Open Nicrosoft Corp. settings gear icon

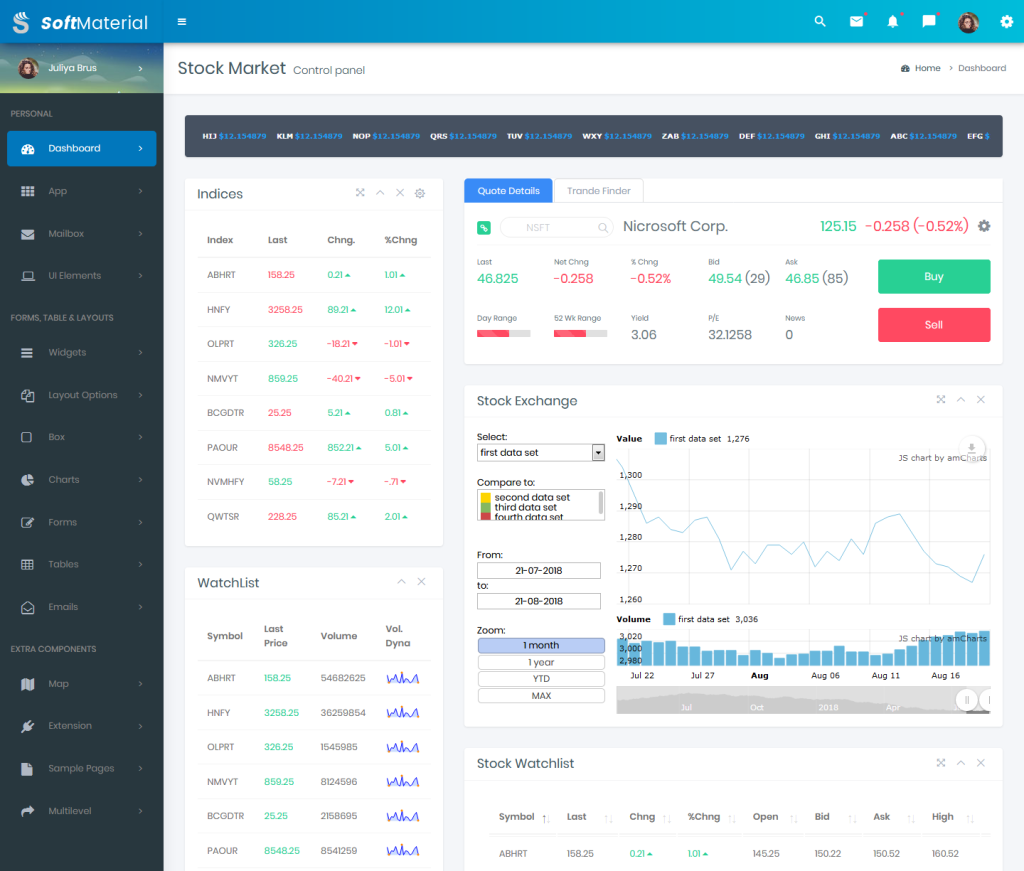983,226
